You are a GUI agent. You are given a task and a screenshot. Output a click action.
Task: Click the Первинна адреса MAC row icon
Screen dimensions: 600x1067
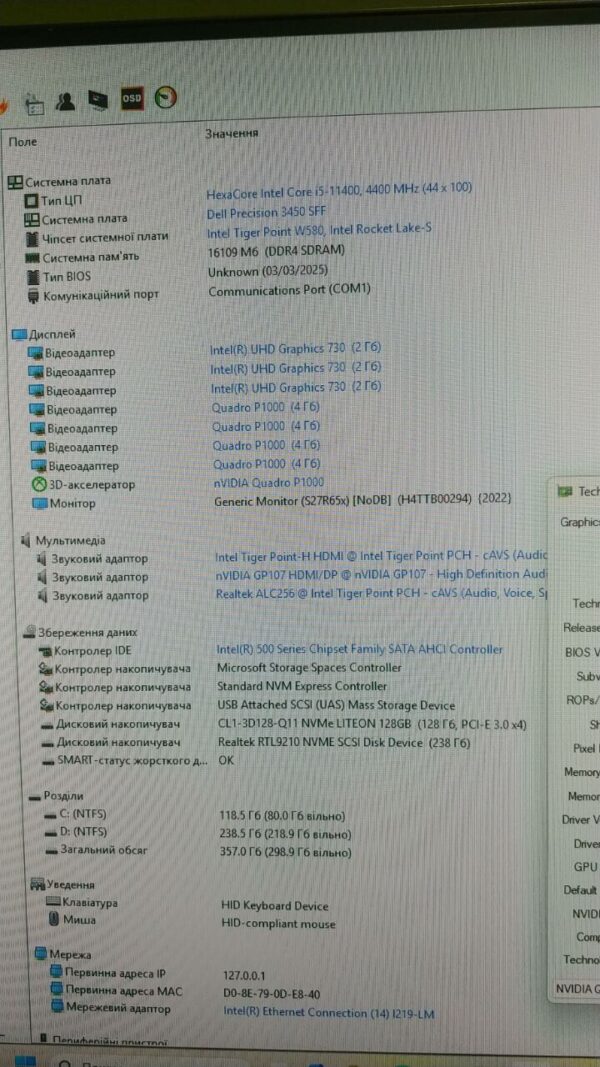click(x=57, y=991)
